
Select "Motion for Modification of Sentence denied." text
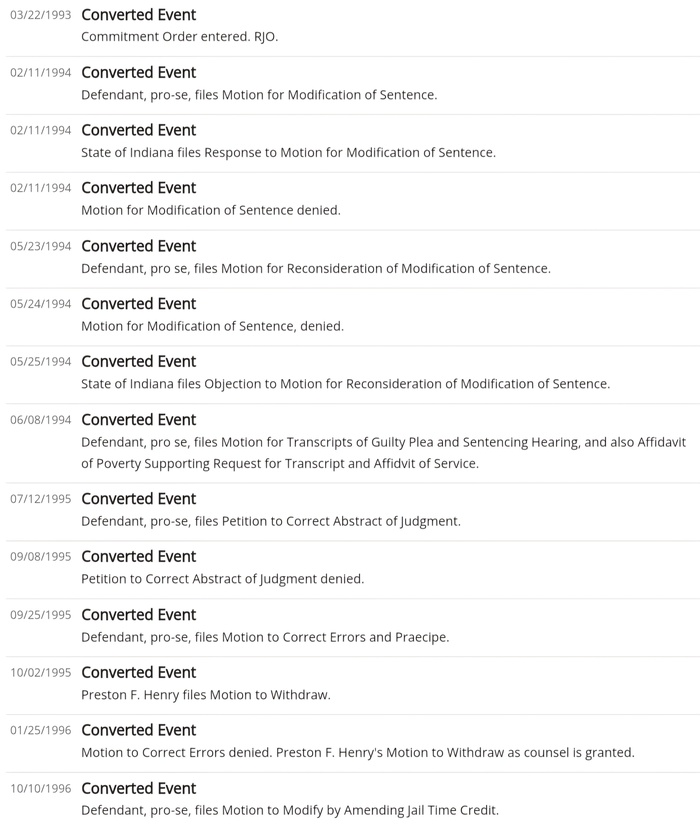click(x=211, y=210)
